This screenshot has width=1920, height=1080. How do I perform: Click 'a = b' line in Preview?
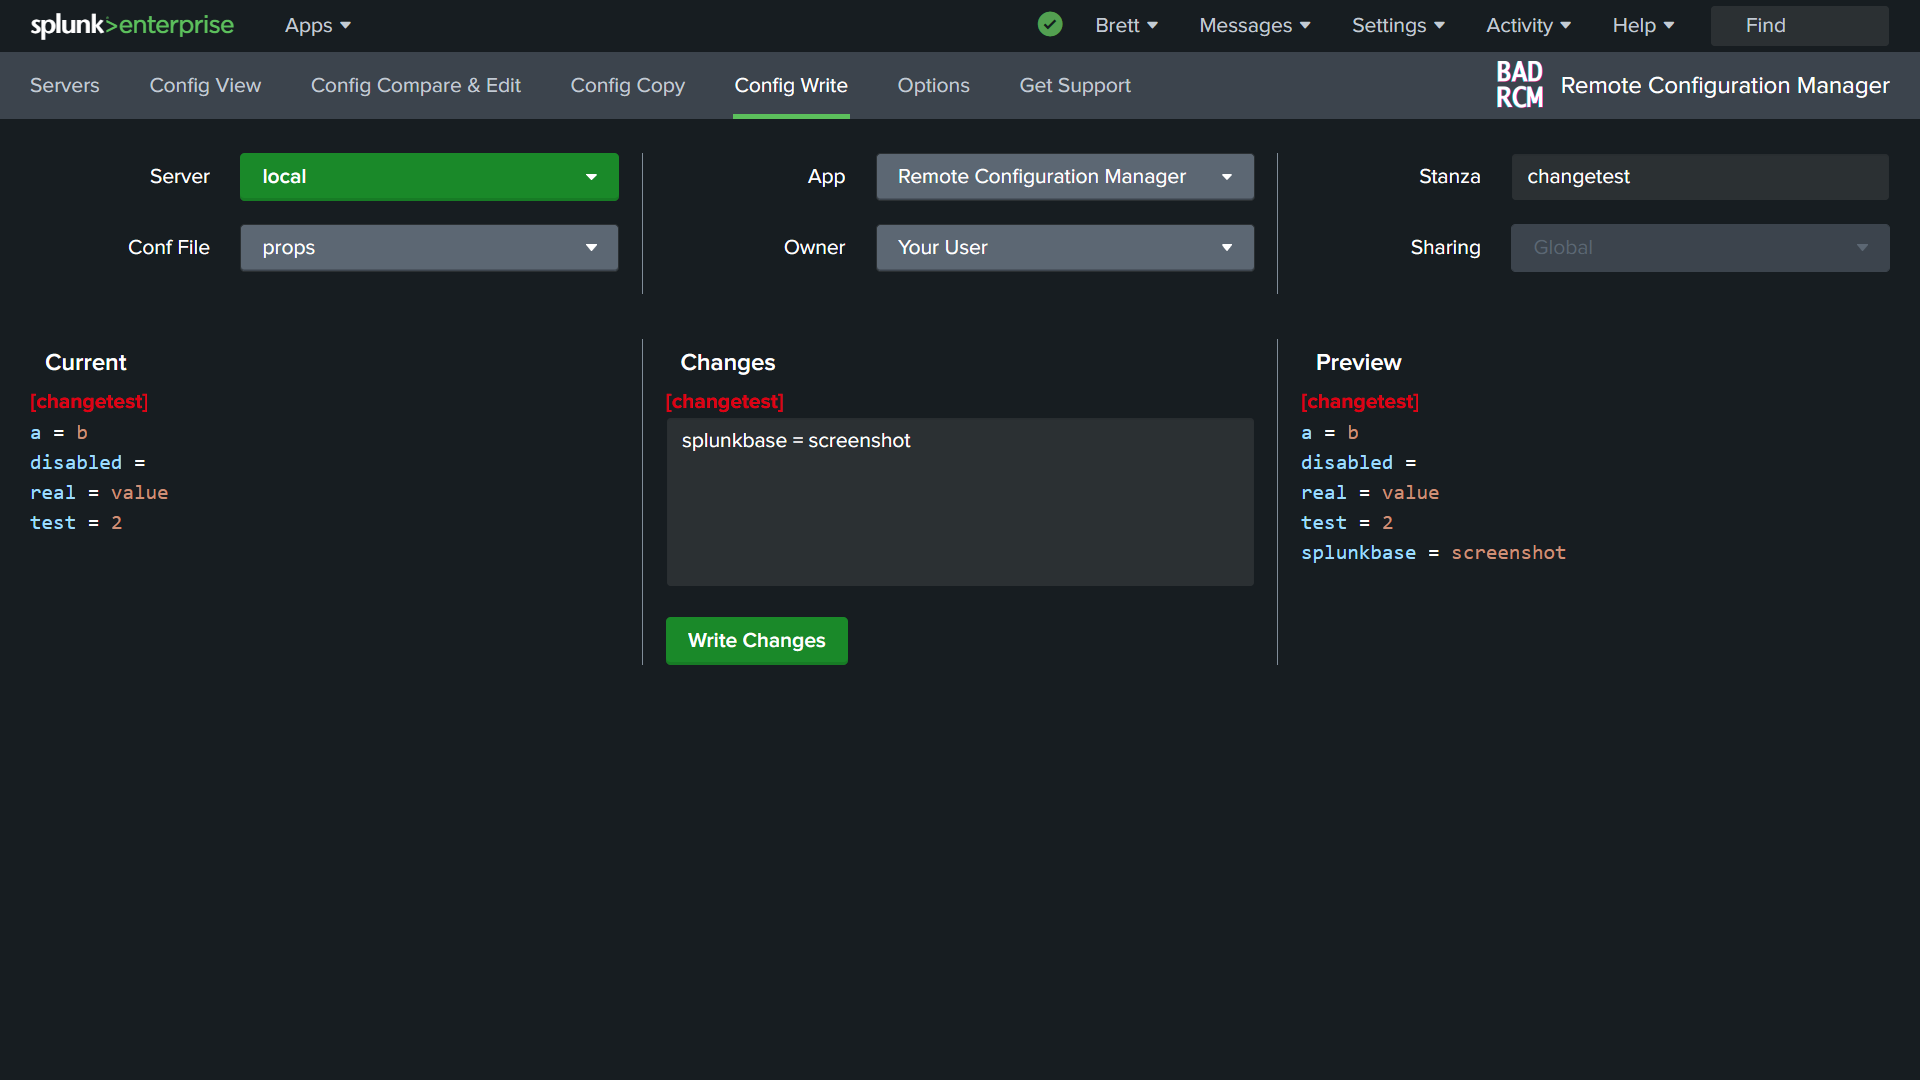pos(1329,433)
